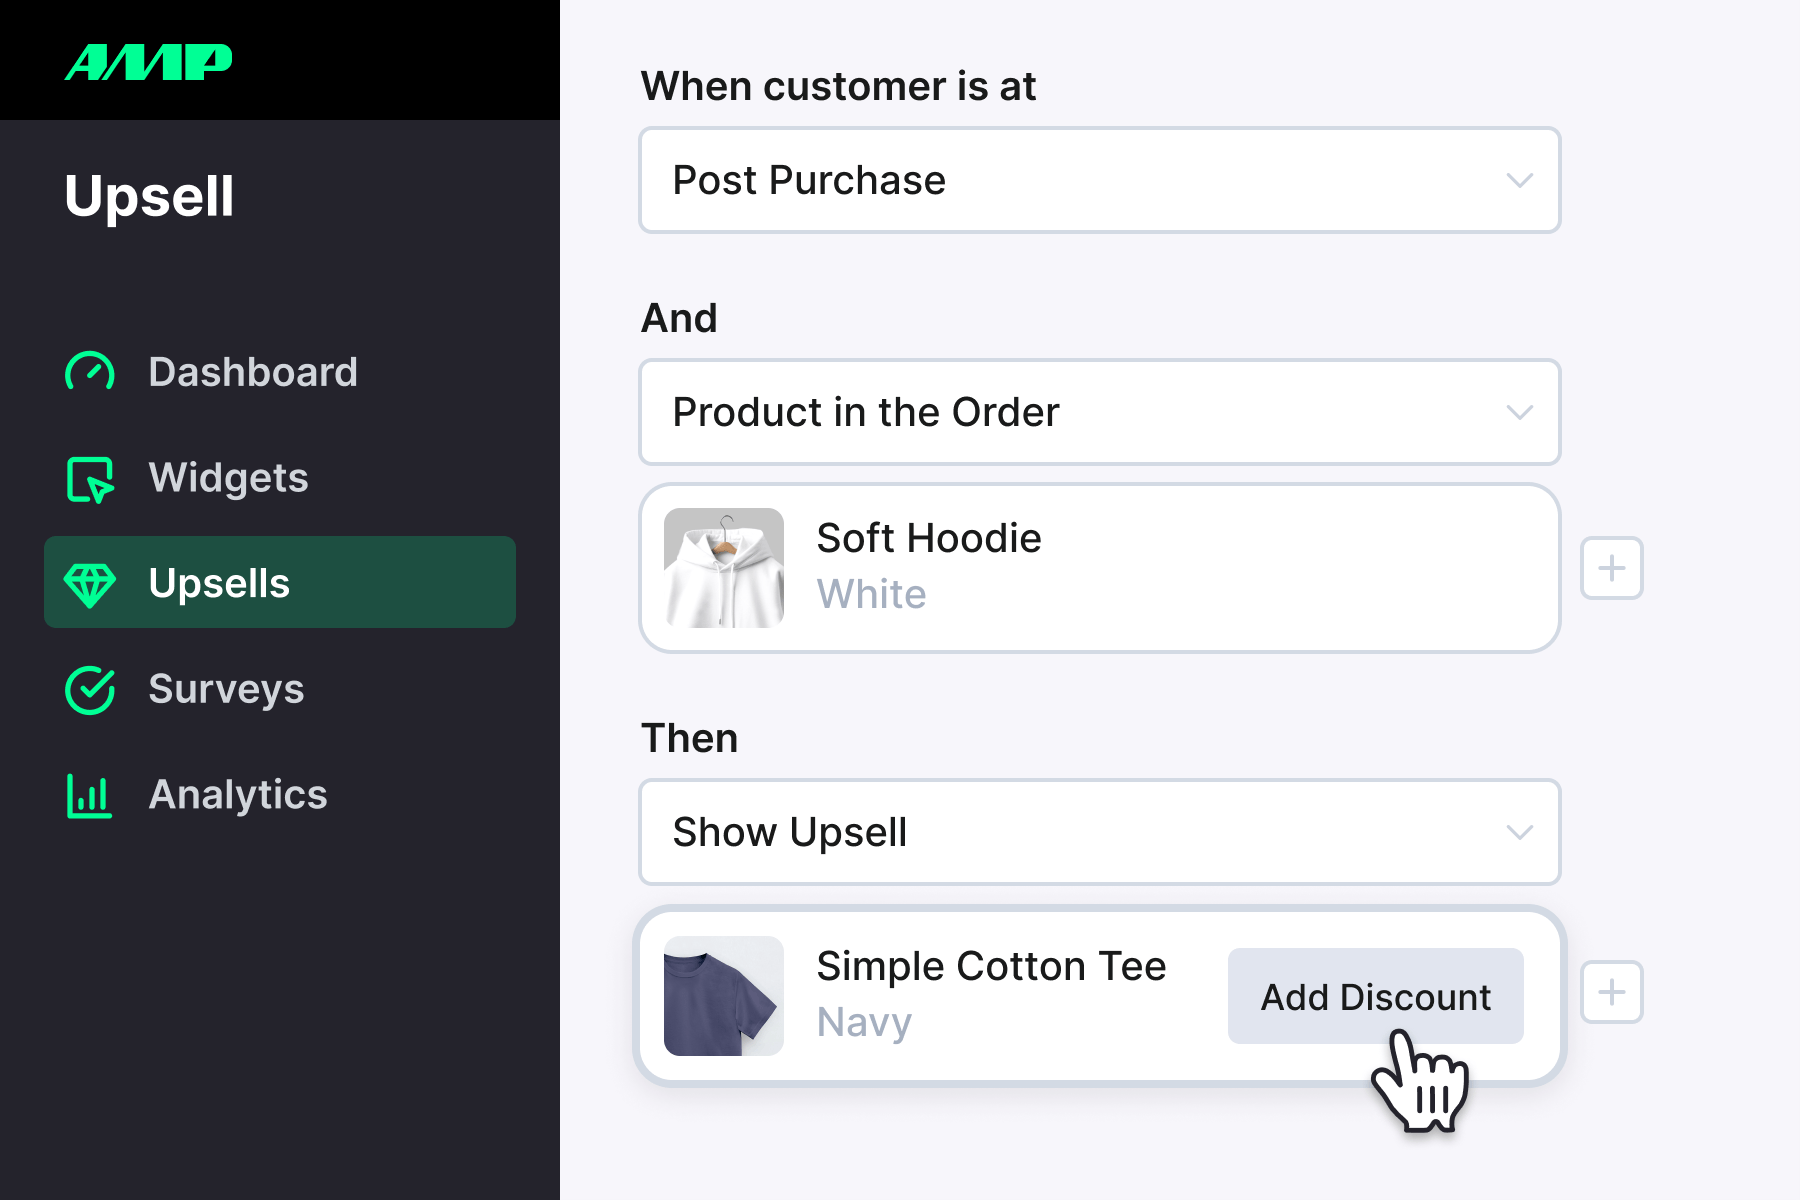Click the Add Discount button
1800x1200 pixels.
click(1375, 996)
